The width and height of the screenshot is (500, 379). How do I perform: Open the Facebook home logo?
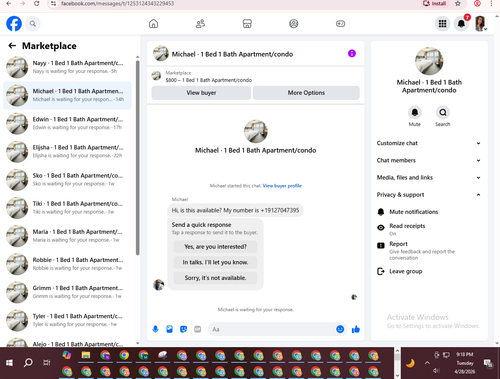[14, 24]
